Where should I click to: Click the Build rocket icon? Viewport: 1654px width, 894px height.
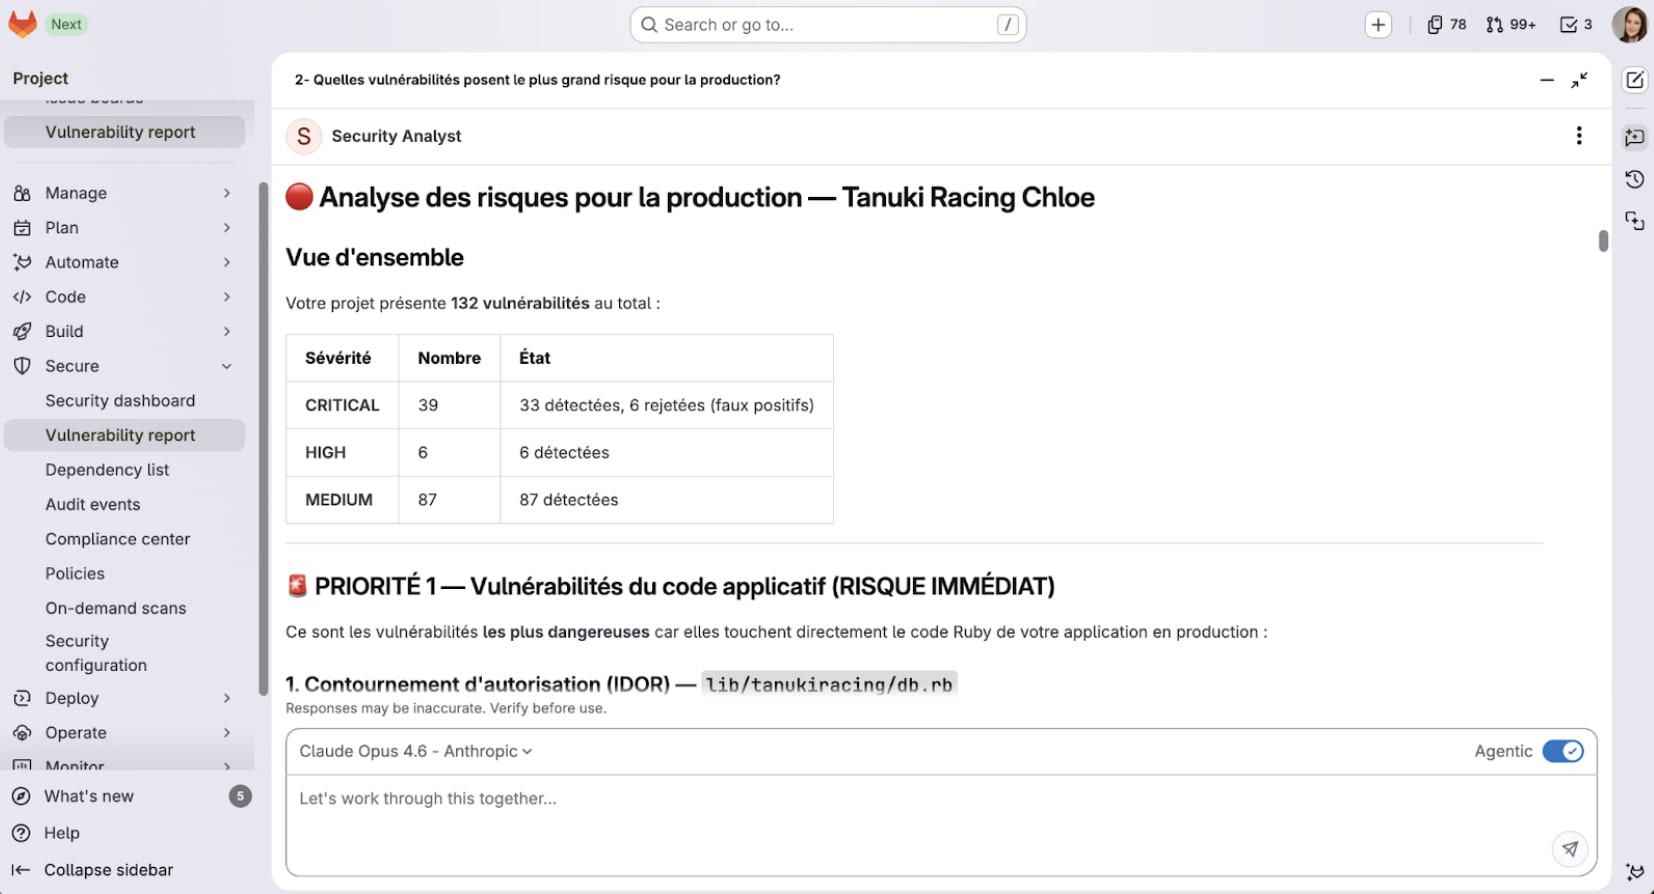[22, 331]
